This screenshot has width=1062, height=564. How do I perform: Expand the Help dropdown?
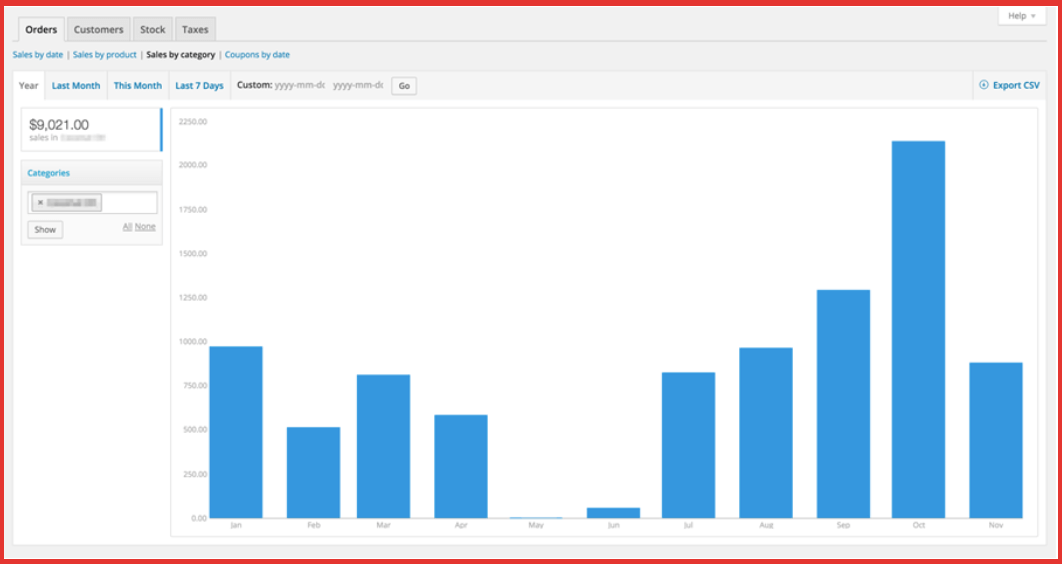pyautogui.click(x=1021, y=16)
